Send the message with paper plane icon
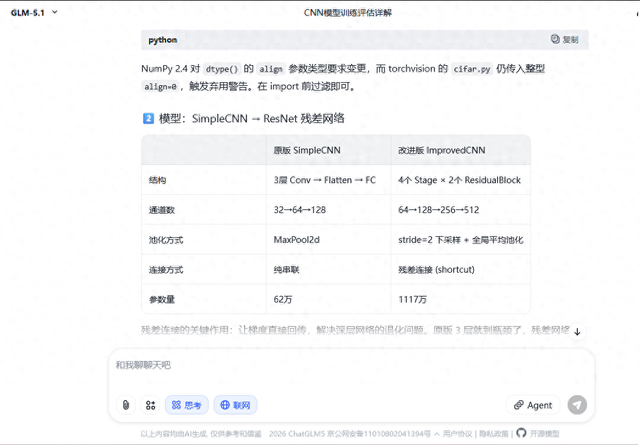This screenshot has height=445, width=640. pos(577,405)
